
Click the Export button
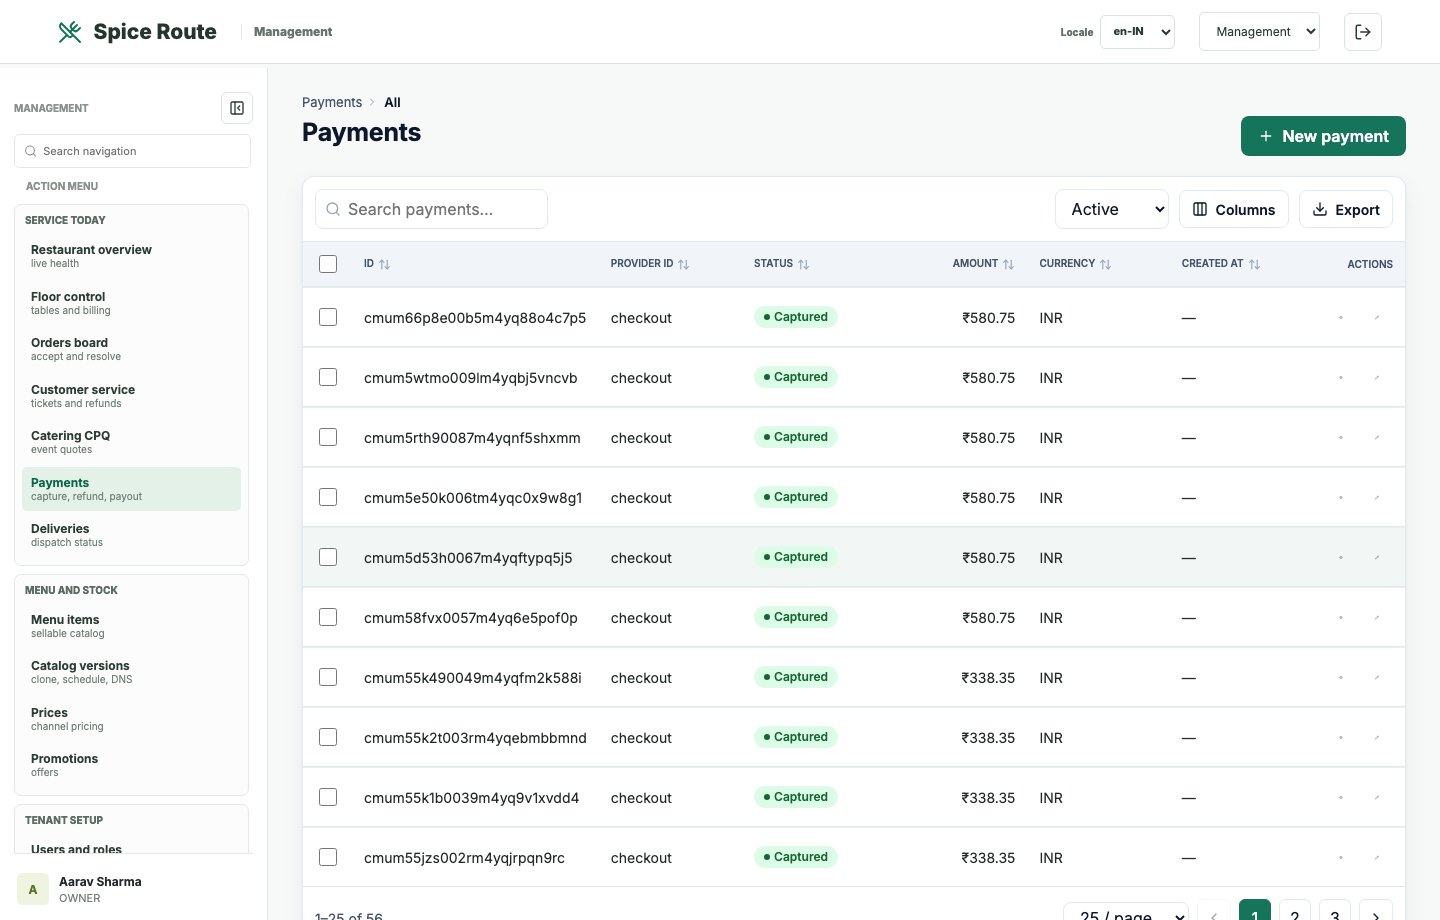point(1346,209)
